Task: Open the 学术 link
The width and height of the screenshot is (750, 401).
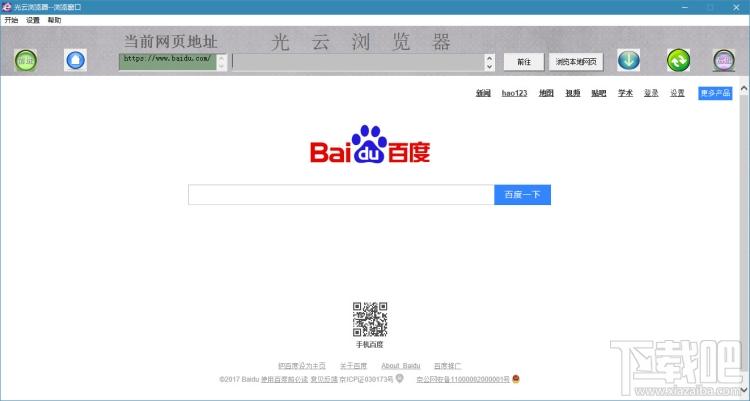Action: click(x=625, y=93)
